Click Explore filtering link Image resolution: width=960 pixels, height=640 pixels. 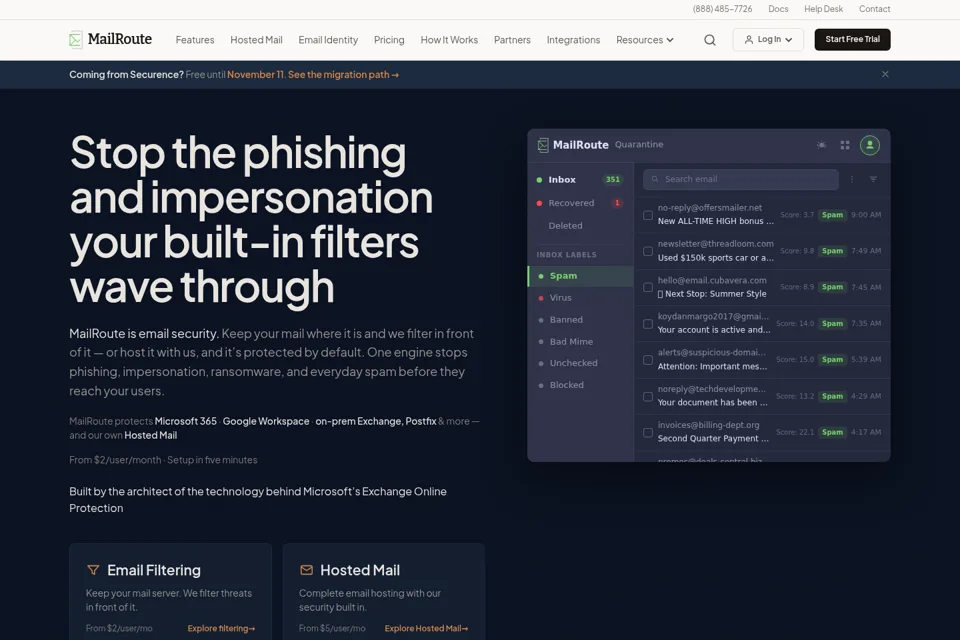(221, 628)
